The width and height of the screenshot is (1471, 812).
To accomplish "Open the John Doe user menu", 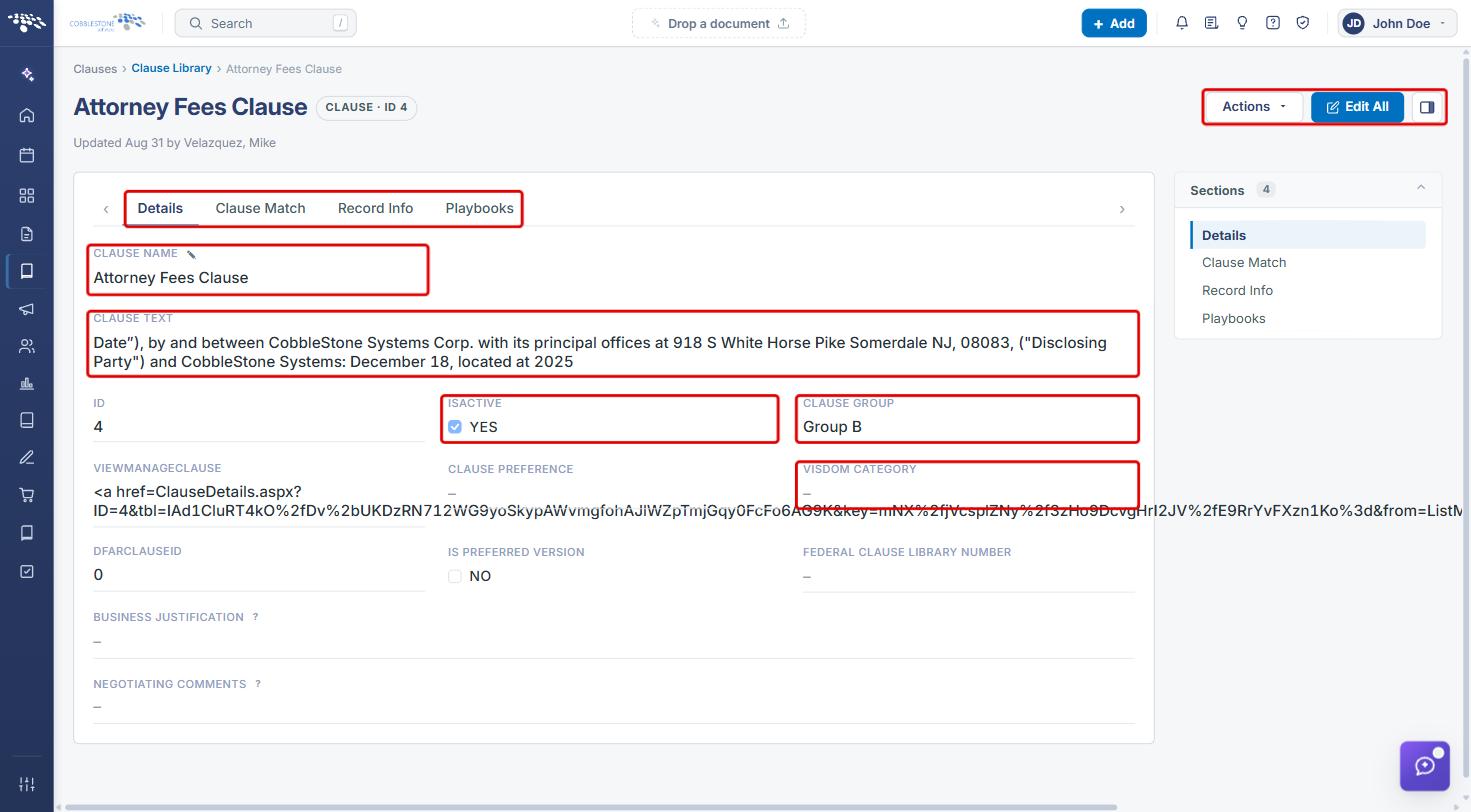I will [x=1397, y=23].
